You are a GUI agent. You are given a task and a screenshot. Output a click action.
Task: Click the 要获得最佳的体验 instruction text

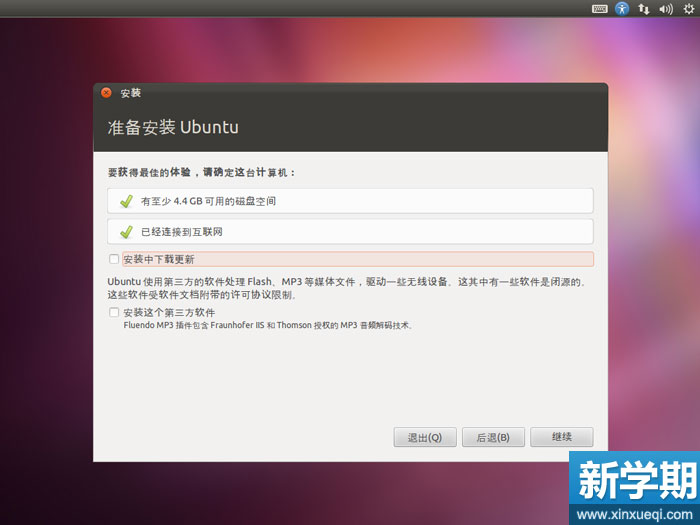click(x=201, y=172)
